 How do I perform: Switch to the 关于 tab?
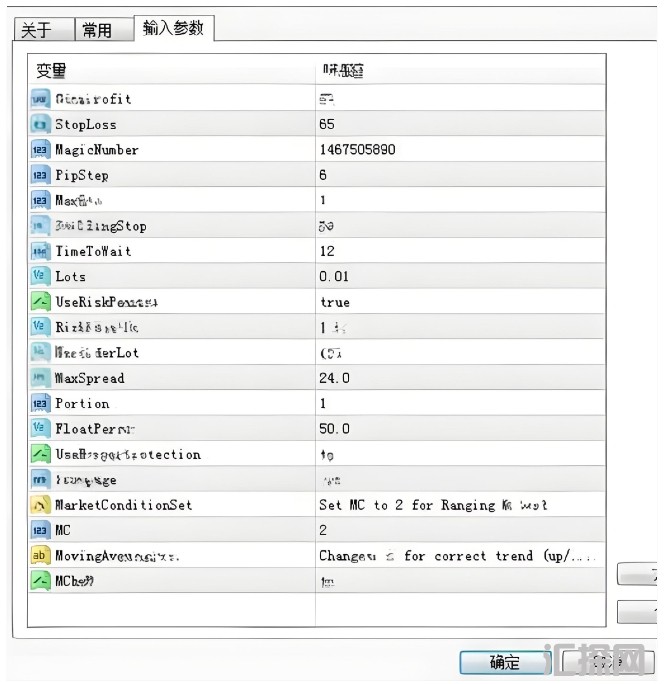[44, 30]
